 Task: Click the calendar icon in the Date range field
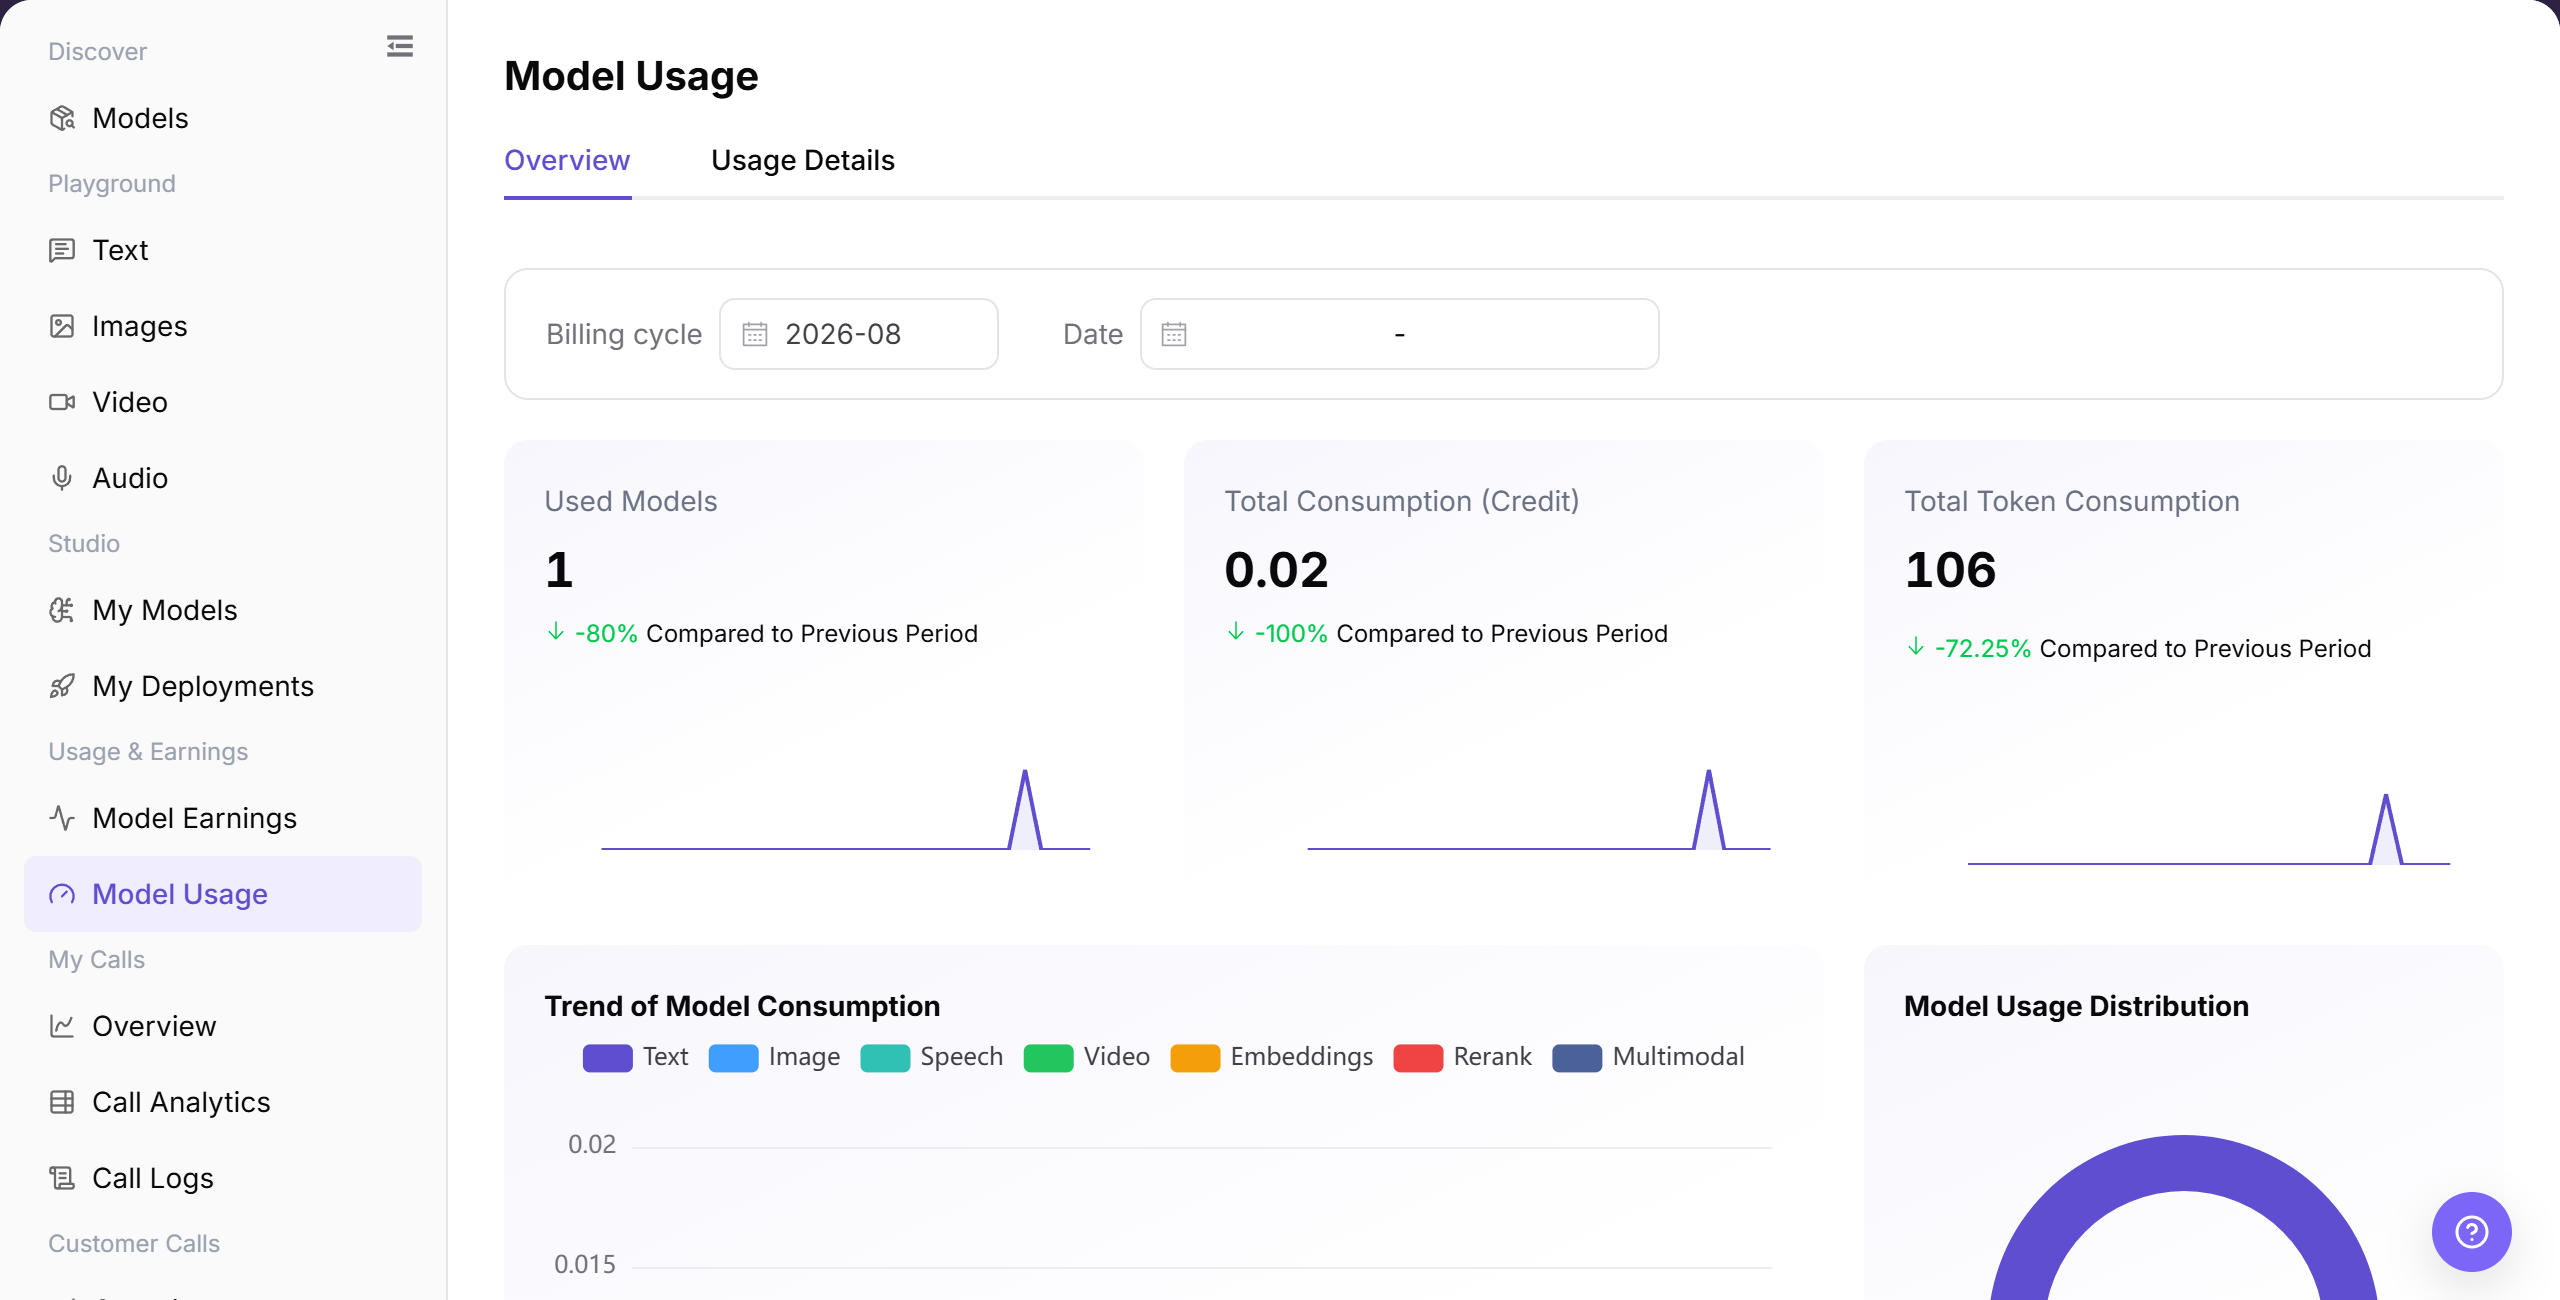click(x=1174, y=334)
